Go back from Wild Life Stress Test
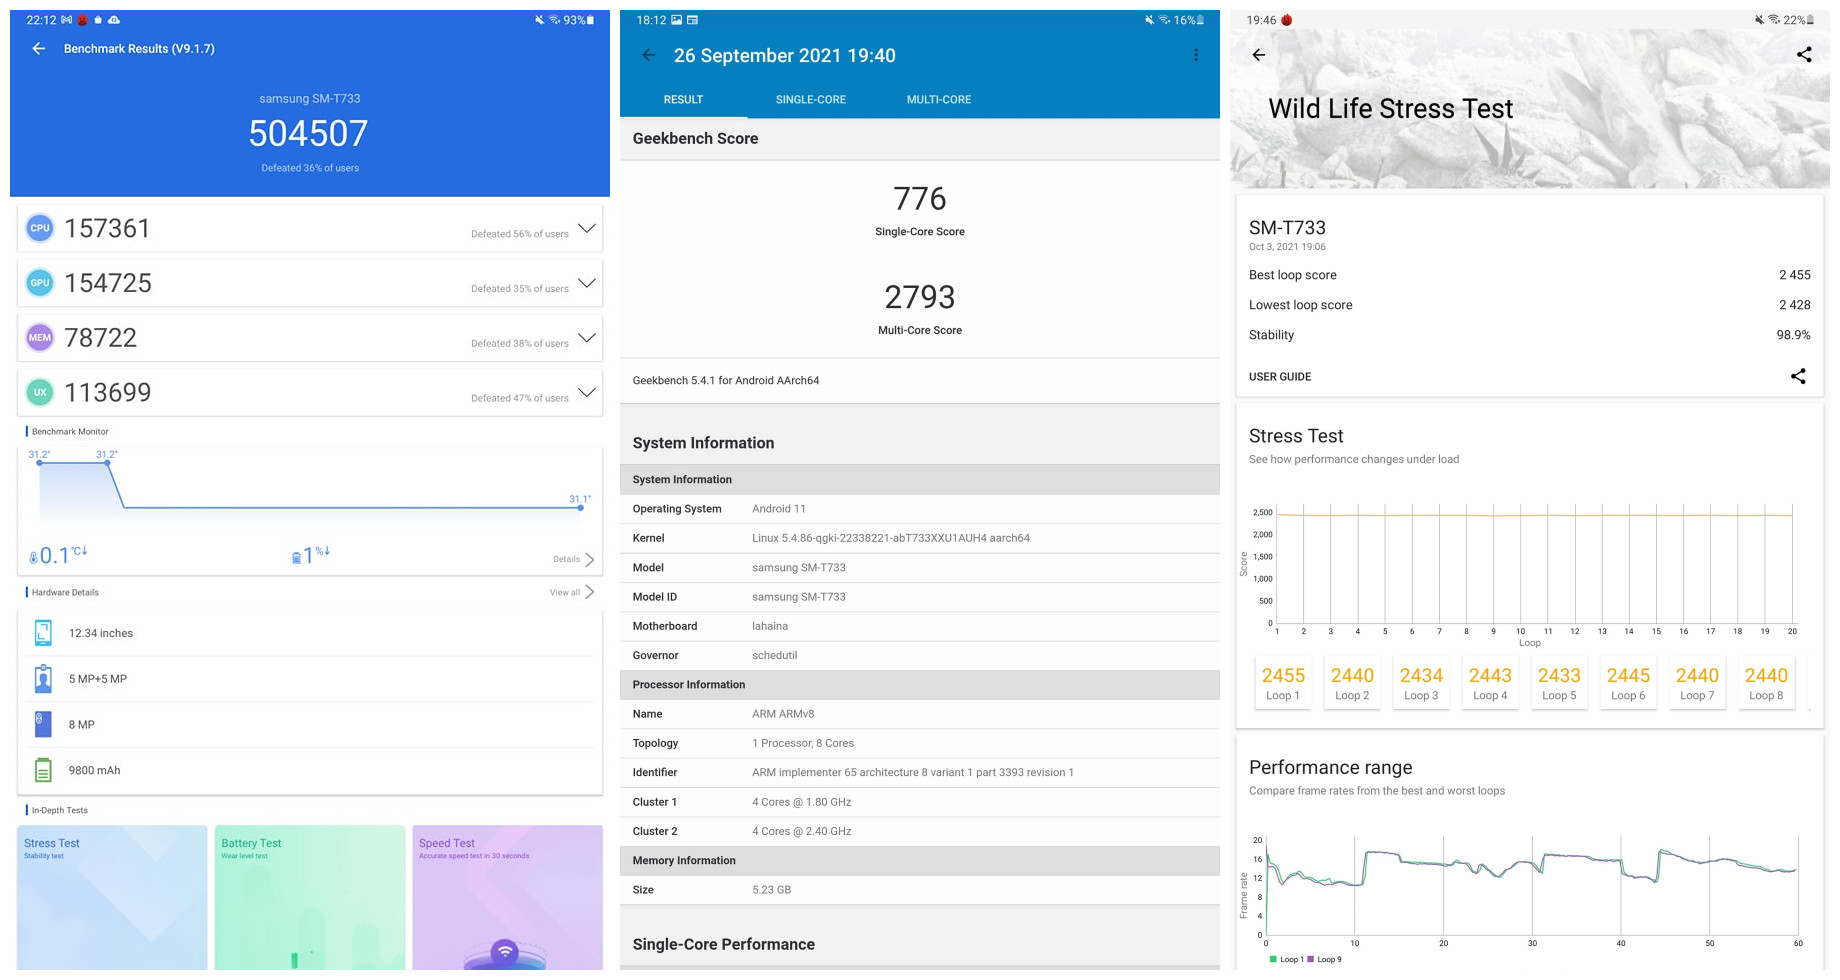This screenshot has height=980, width=1840. [x=1258, y=55]
